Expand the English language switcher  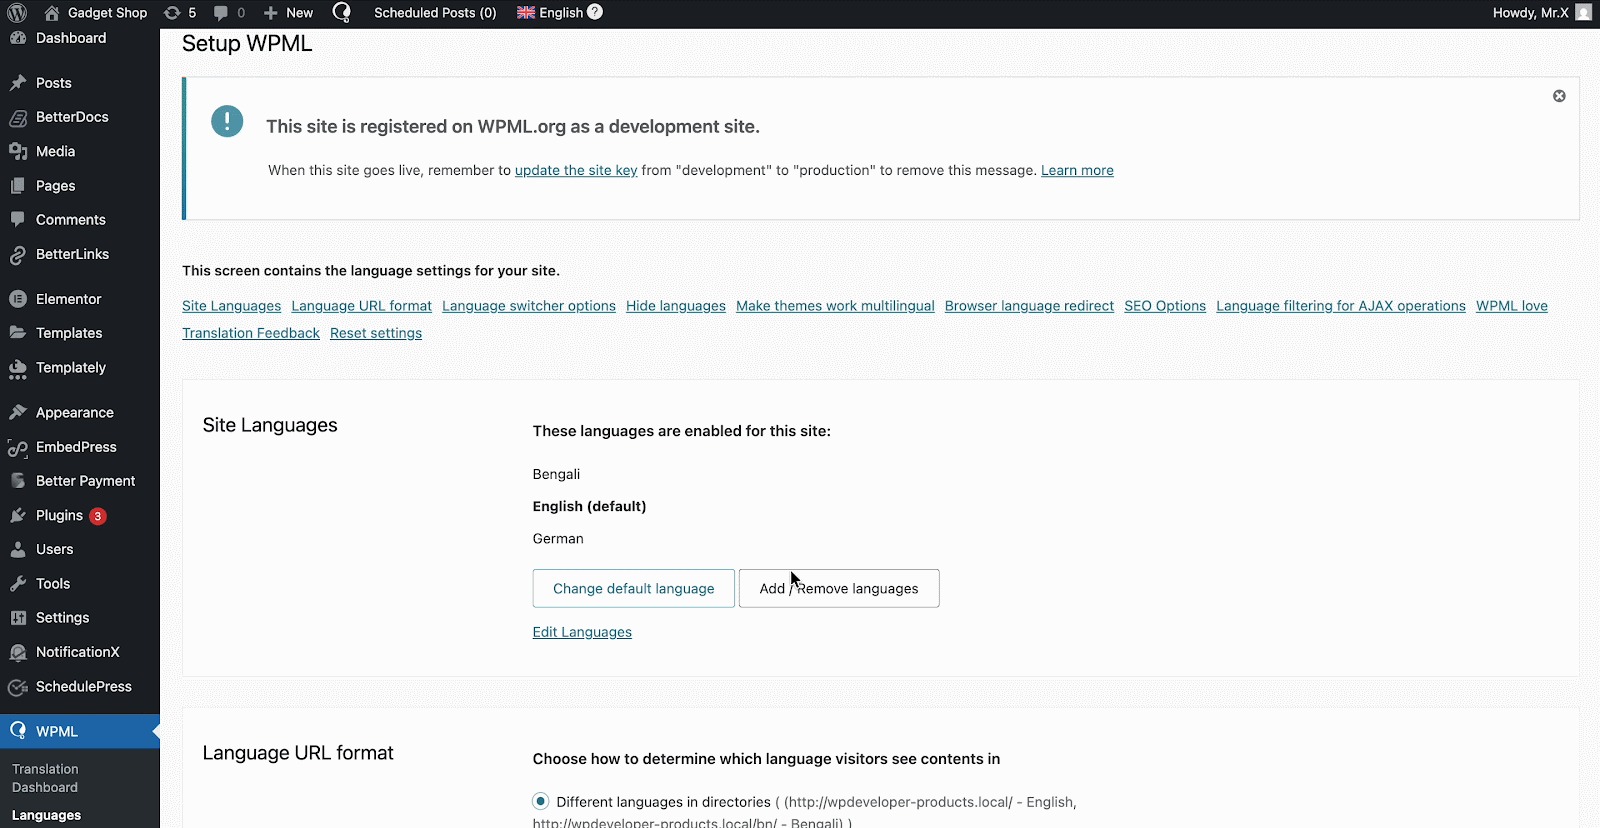550,13
